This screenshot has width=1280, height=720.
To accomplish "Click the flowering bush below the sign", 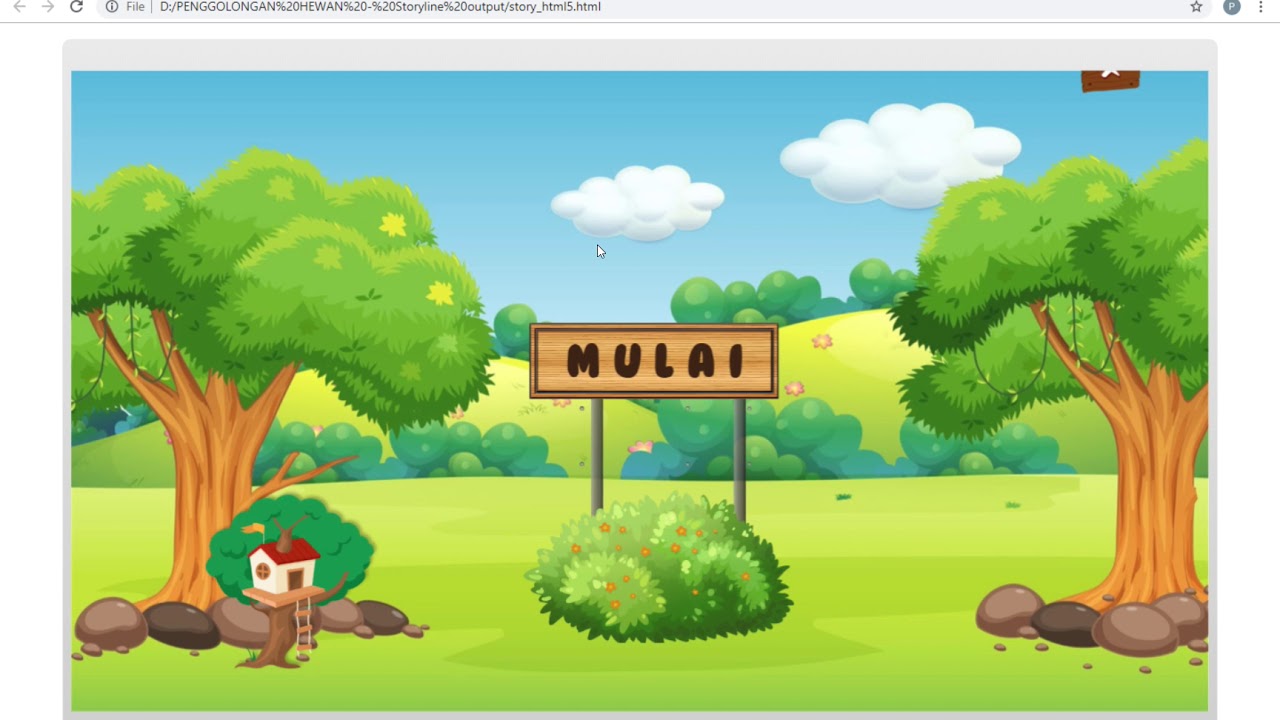I will point(658,575).
